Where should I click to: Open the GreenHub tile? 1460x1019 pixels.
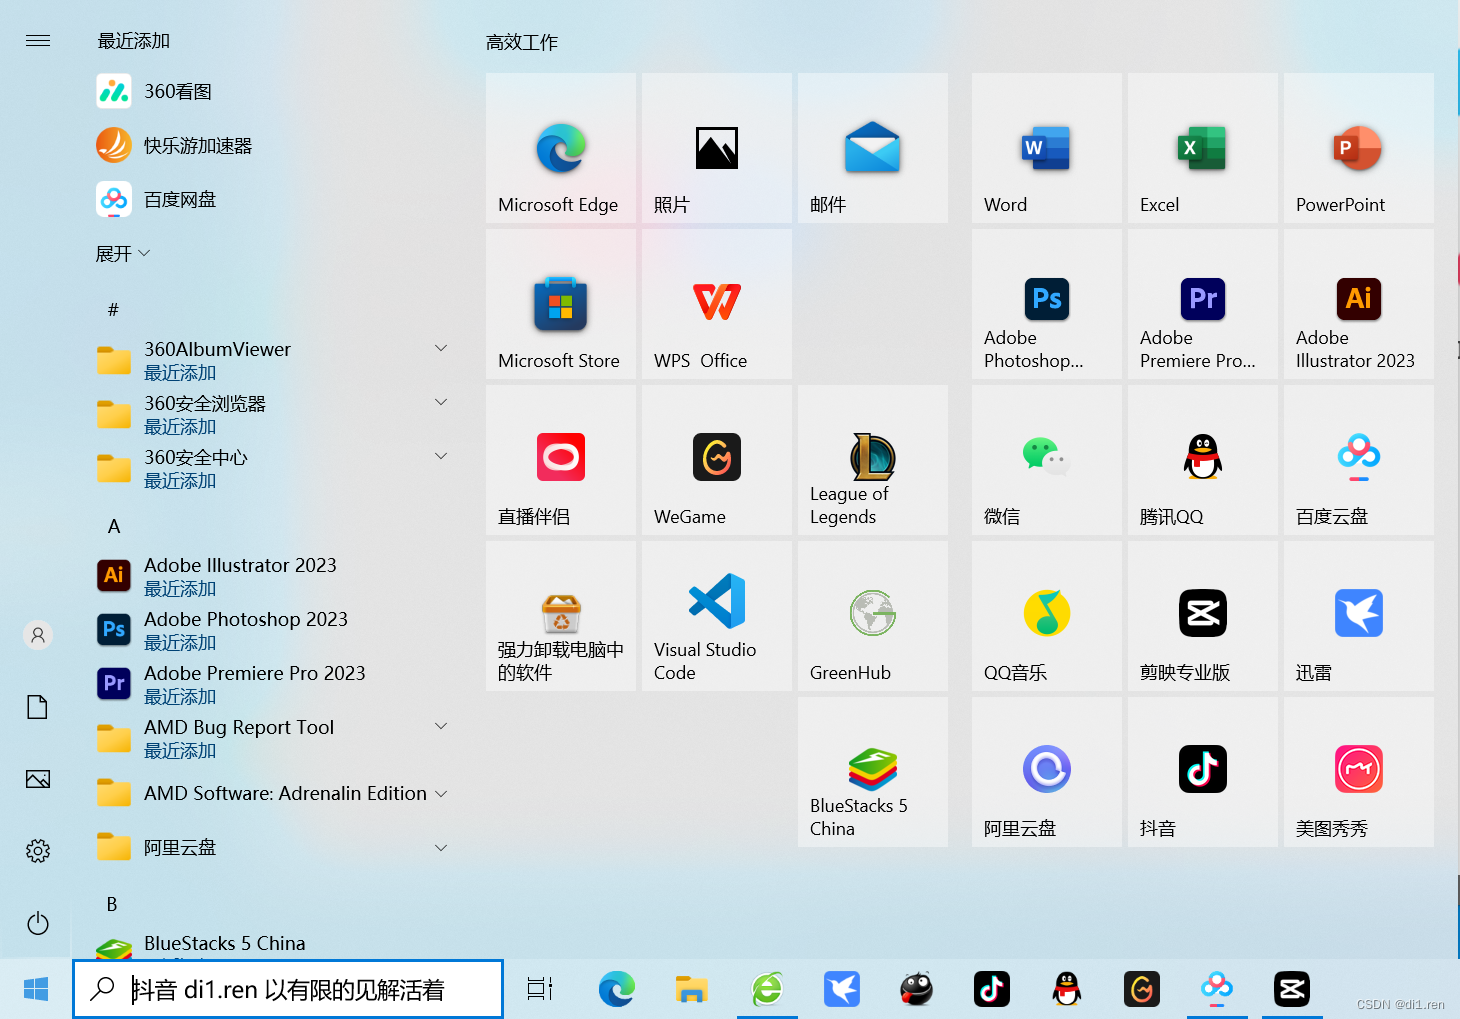coord(873,616)
